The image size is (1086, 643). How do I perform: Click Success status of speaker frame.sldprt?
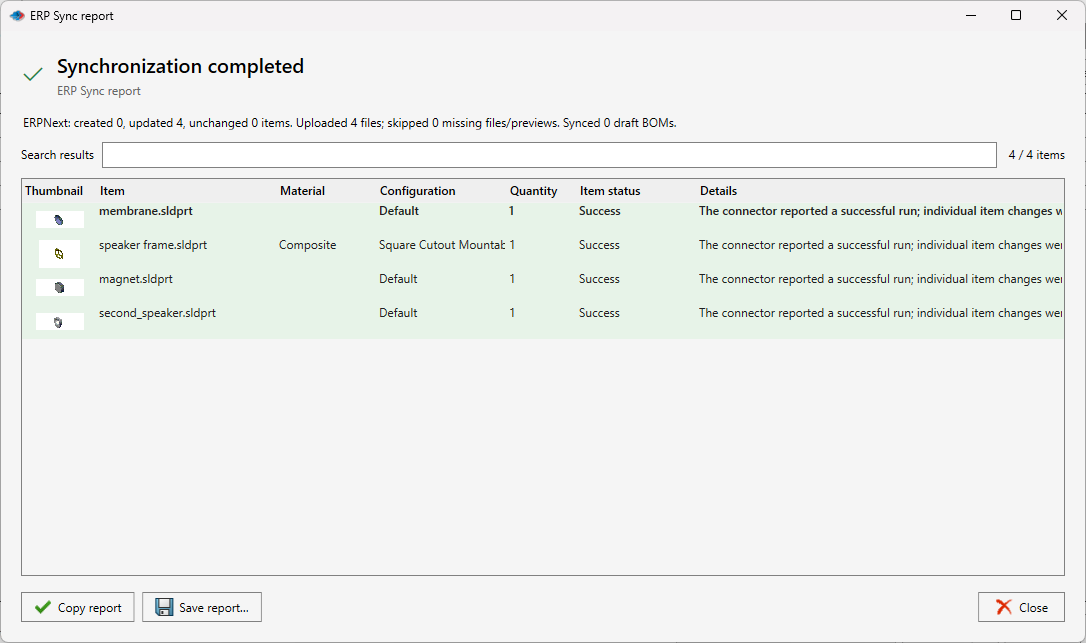coord(600,245)
